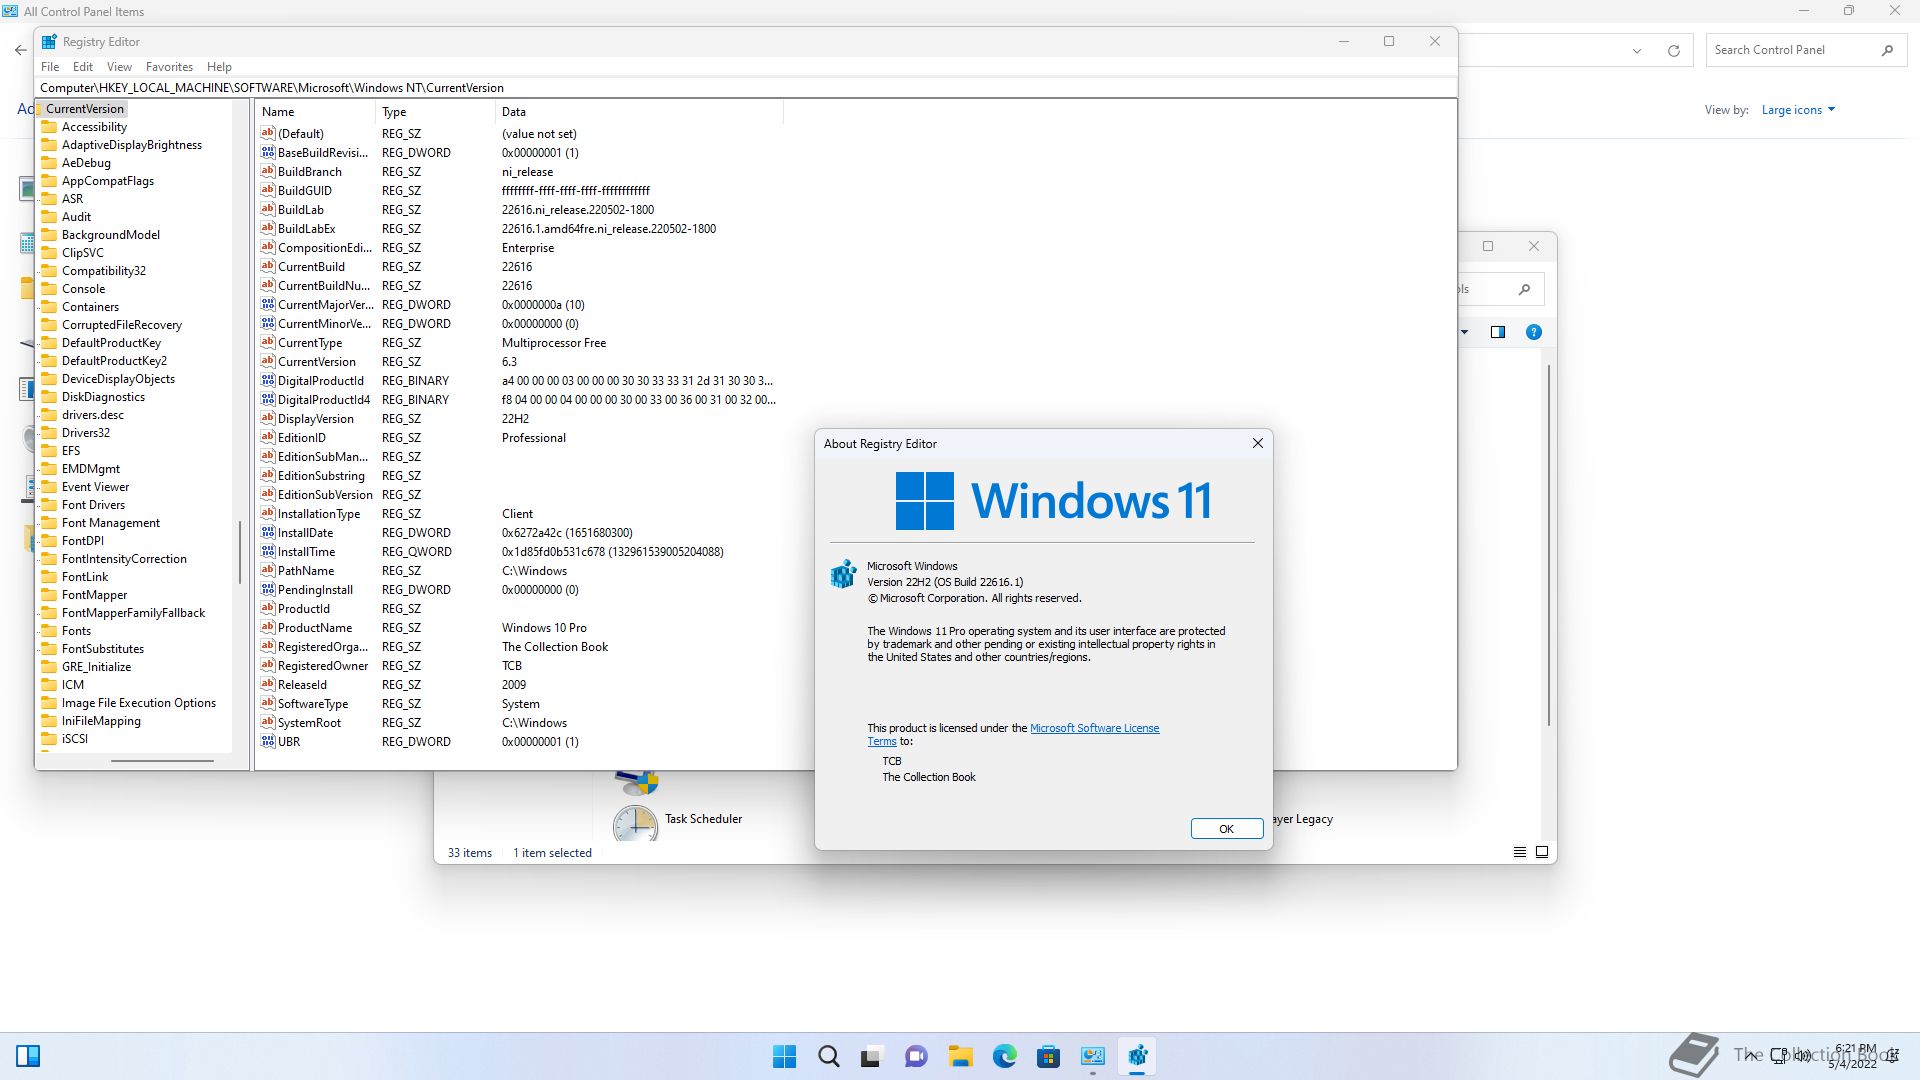Screen dimensions: 1920x1080
Task: Click the Accessibility folder icon
Action: point(49,127)
